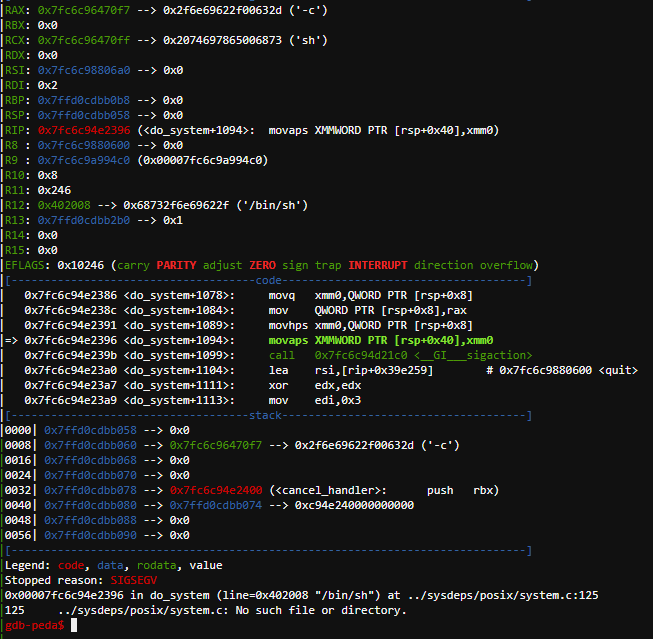Click the EFLAGS value 0x10246
The width and height of the screenshot is (653, 639).
[x=80, y=265]
